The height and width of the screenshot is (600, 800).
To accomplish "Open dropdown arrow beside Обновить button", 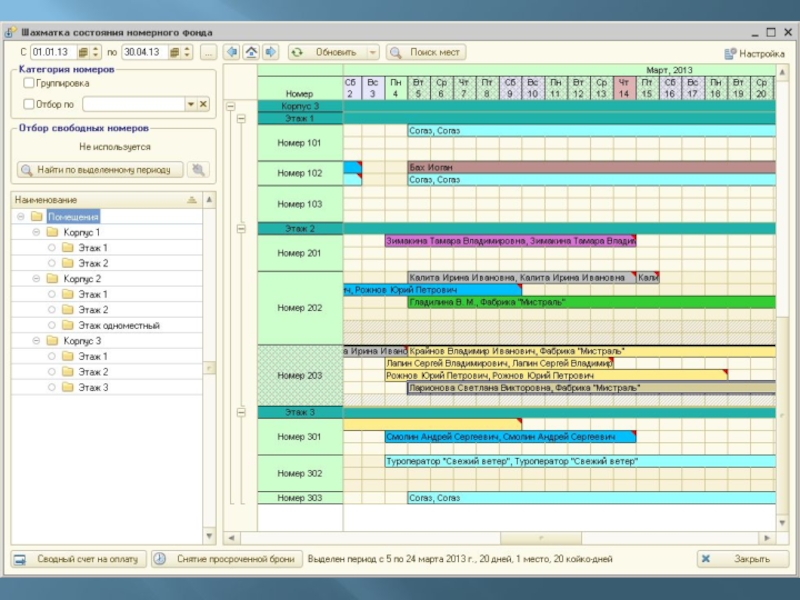I will coord(373,52).
